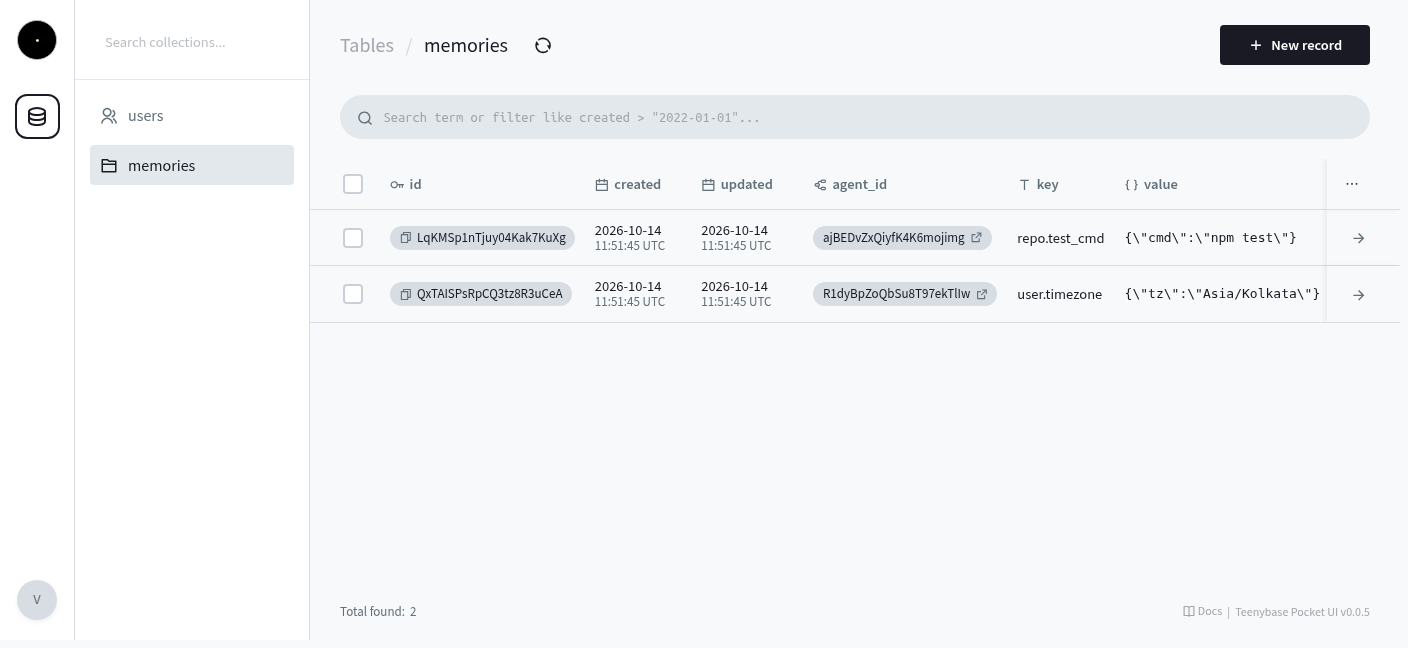This screenshot has width=1408, height=648.
Task: Click the Asia/Kolkata value cell
Action: [1222, 294]
